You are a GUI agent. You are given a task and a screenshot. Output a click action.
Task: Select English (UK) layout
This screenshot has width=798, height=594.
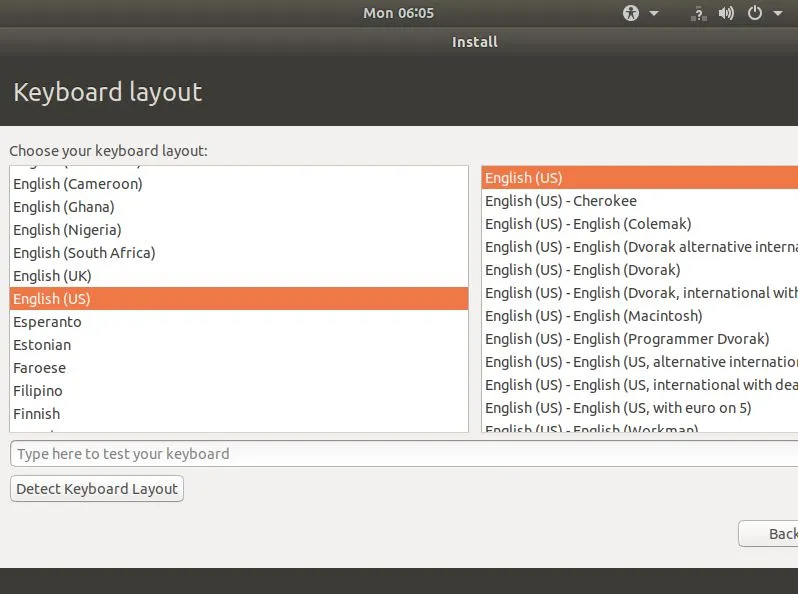coord(52,276)
